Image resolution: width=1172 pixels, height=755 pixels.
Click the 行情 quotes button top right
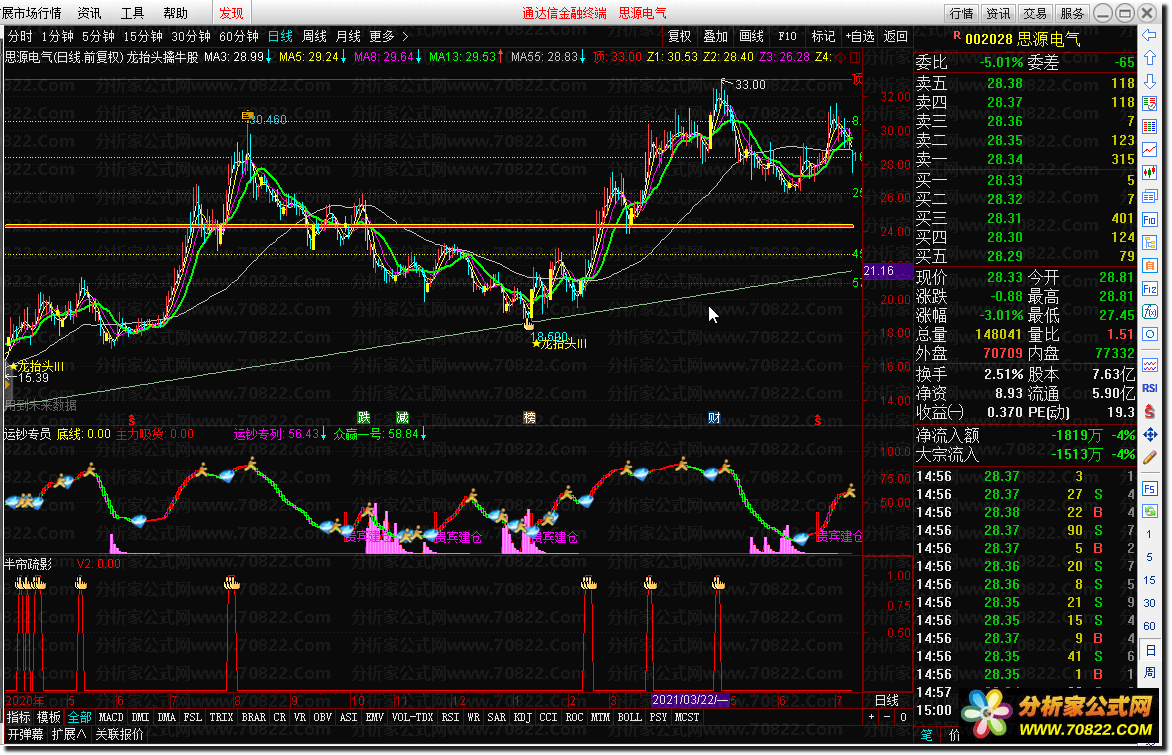coord(961,13)
